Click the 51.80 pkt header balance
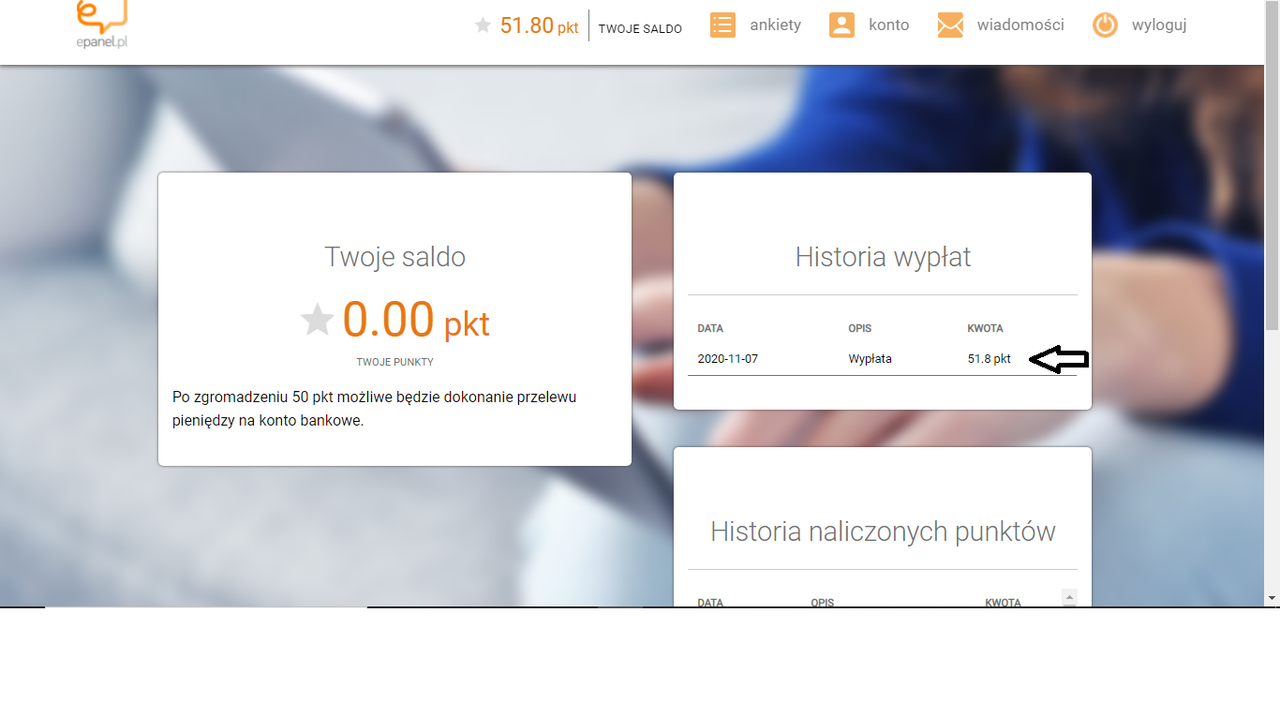 (539, 26)
